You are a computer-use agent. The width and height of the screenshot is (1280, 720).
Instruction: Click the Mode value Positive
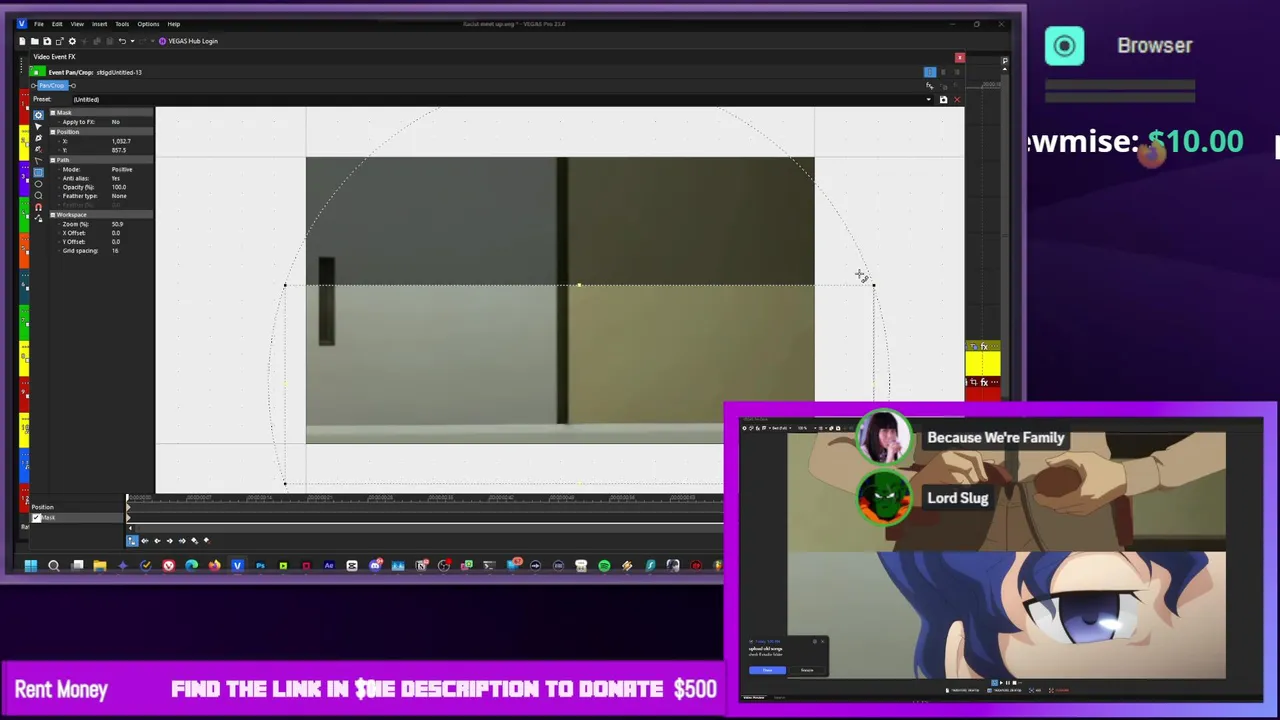pyautogui.click(x=122, y=169)
